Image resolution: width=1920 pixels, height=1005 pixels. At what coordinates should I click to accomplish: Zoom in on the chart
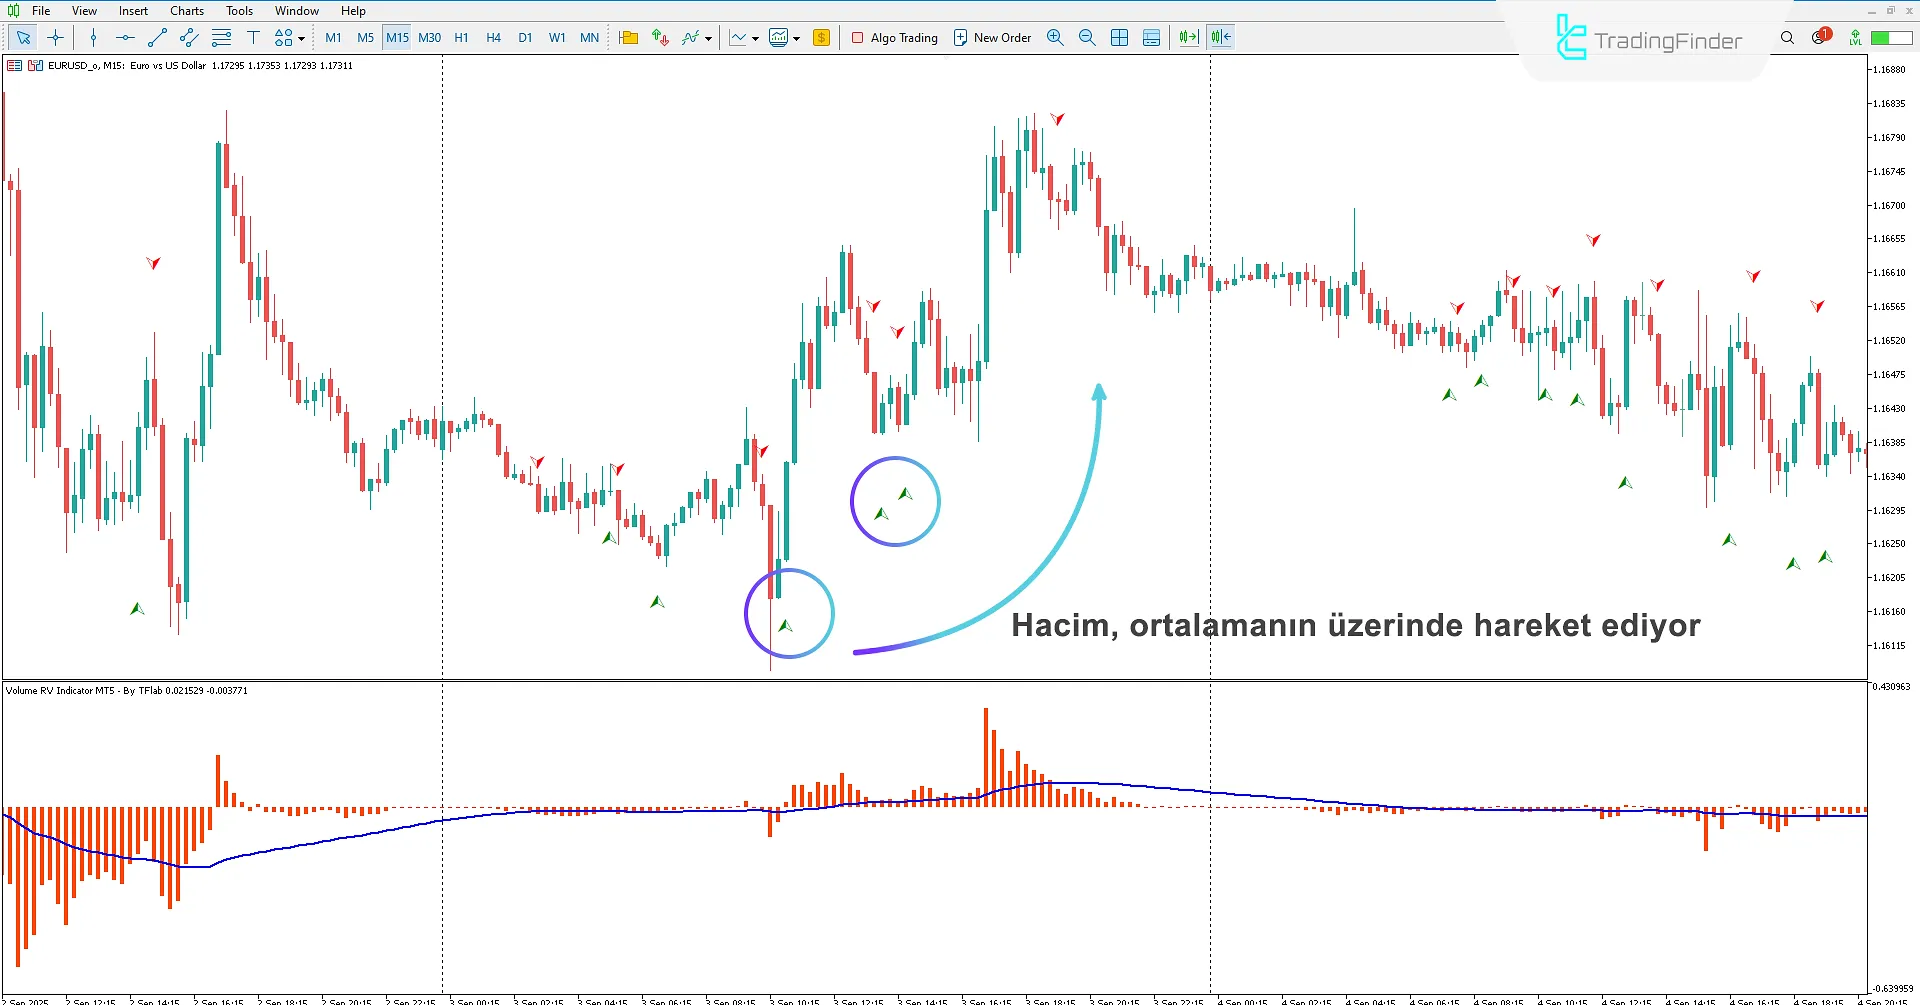tap(1055, 37)
